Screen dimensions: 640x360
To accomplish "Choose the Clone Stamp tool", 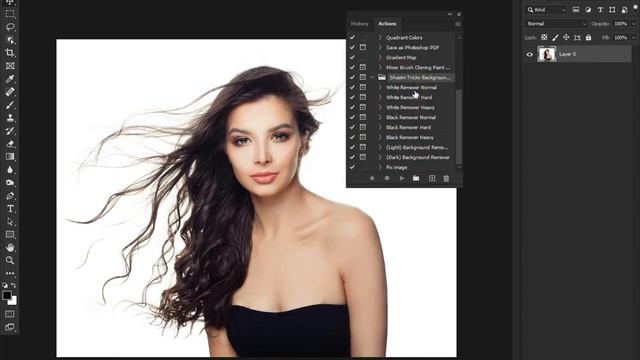I will click(x=10, y=118).
